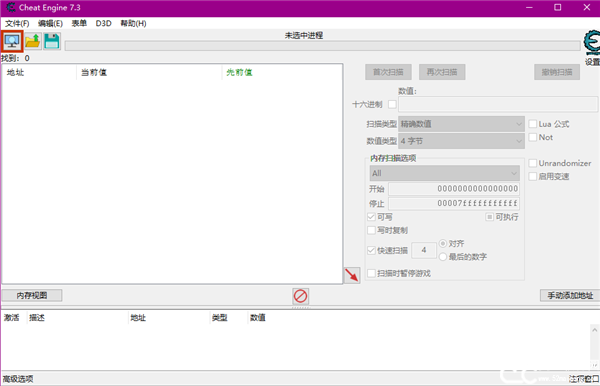Enable the 启用变速 speedhack checkbox
The image size is (600, 386).
pyautogui.click(x=533, y=176)
